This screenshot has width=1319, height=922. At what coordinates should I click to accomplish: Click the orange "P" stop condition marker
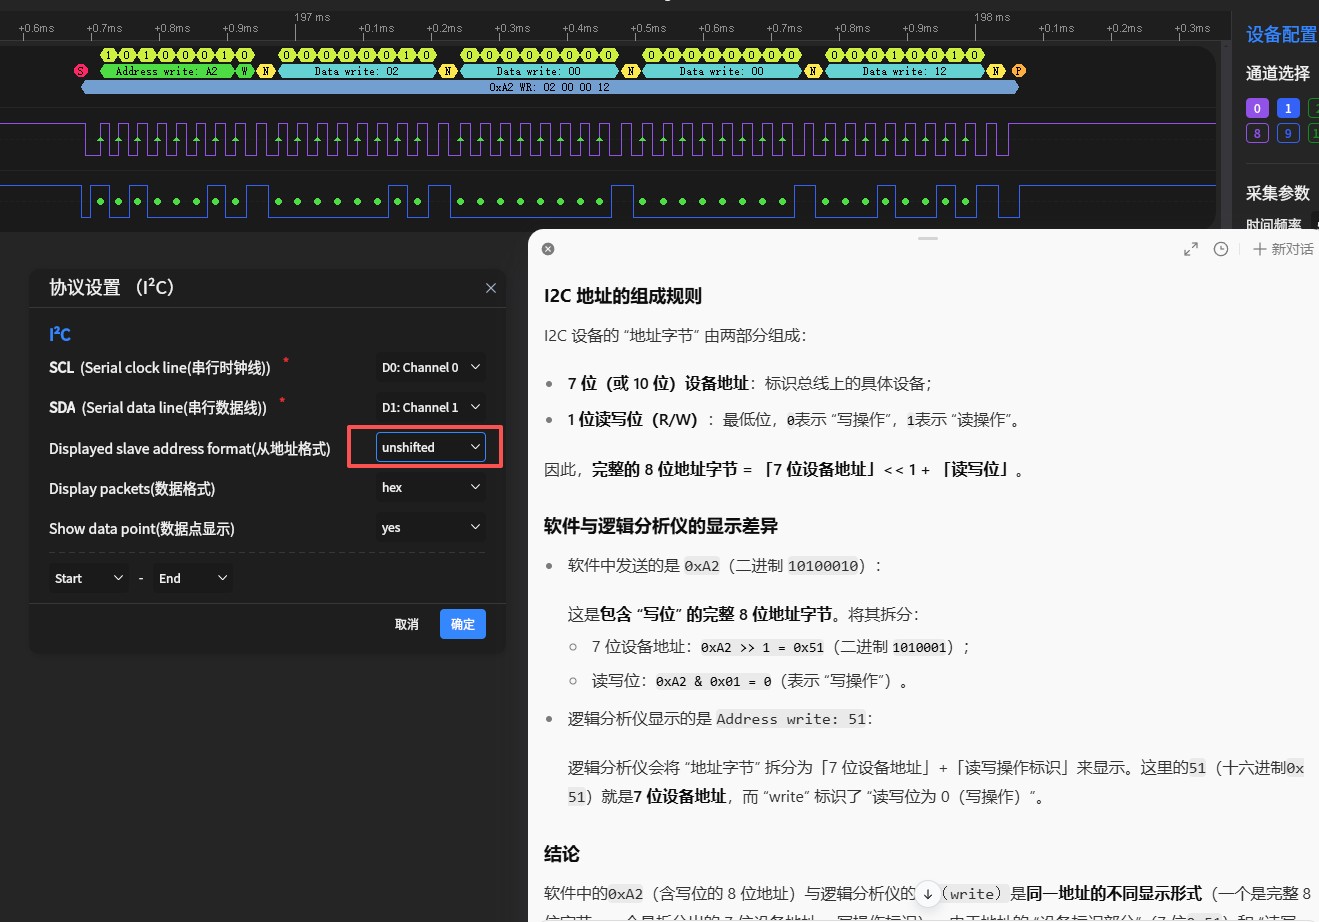1016,71
